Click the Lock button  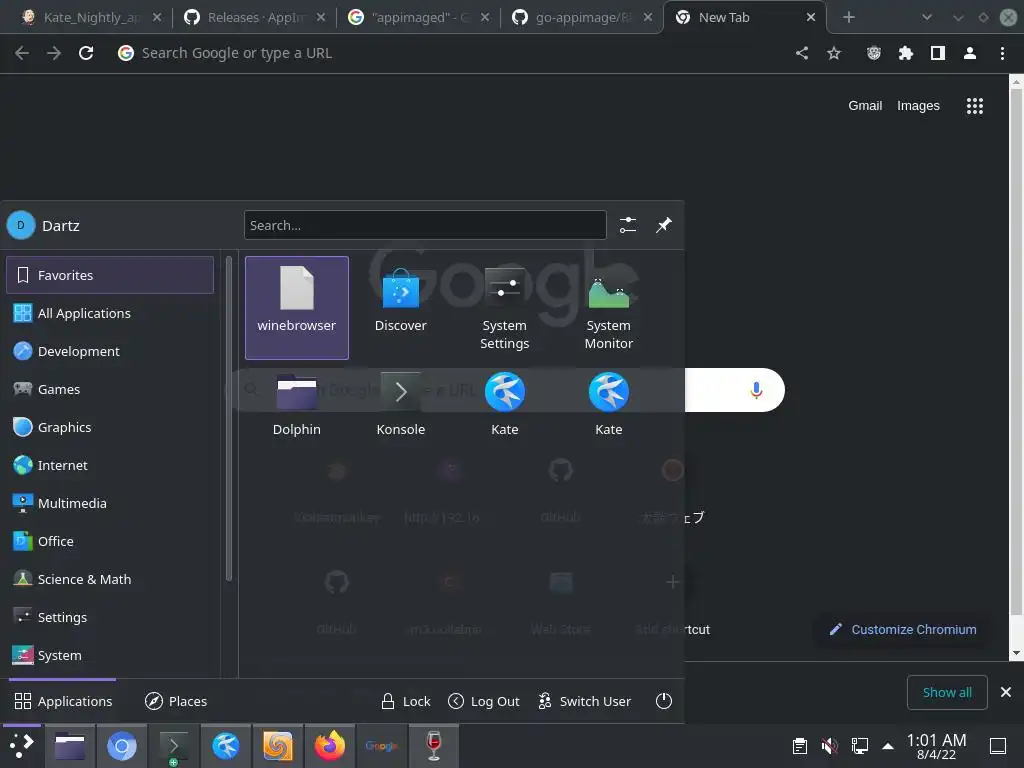(x=406, y=701)
